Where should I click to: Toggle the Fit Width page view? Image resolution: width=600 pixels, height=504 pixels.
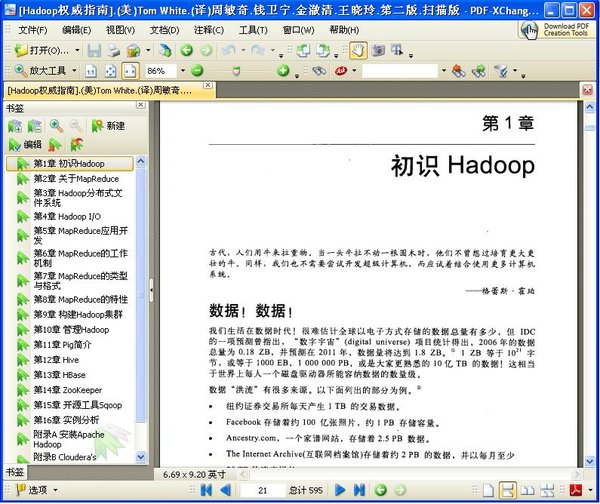129,72
